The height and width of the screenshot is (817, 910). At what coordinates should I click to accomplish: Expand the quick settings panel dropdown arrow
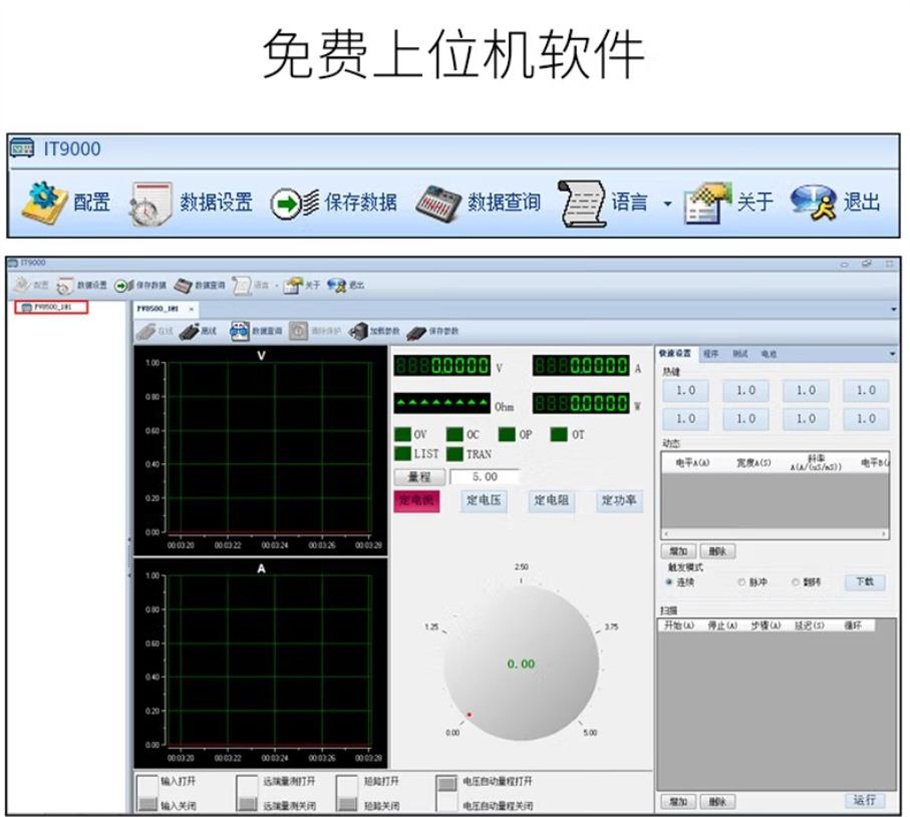[x=893, y=353]
